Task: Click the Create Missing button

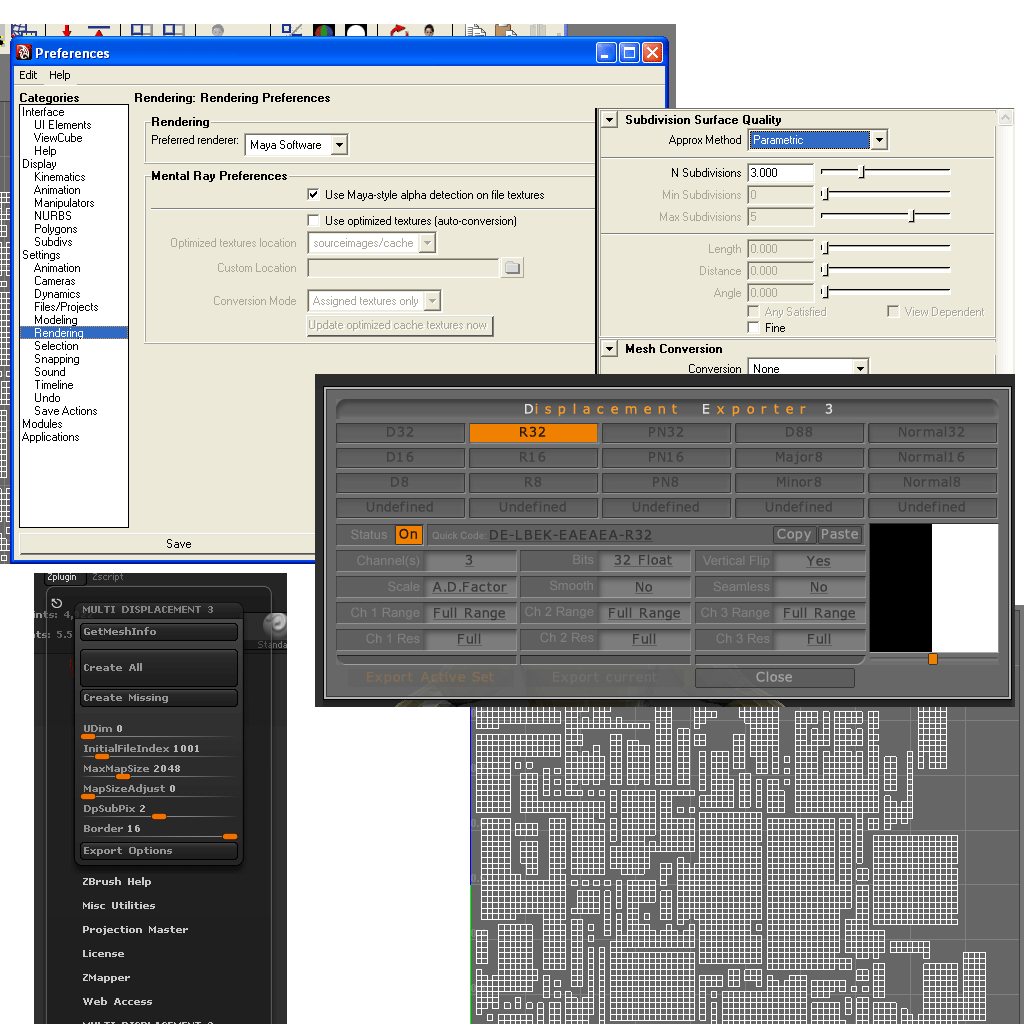Action: (159, 698)
